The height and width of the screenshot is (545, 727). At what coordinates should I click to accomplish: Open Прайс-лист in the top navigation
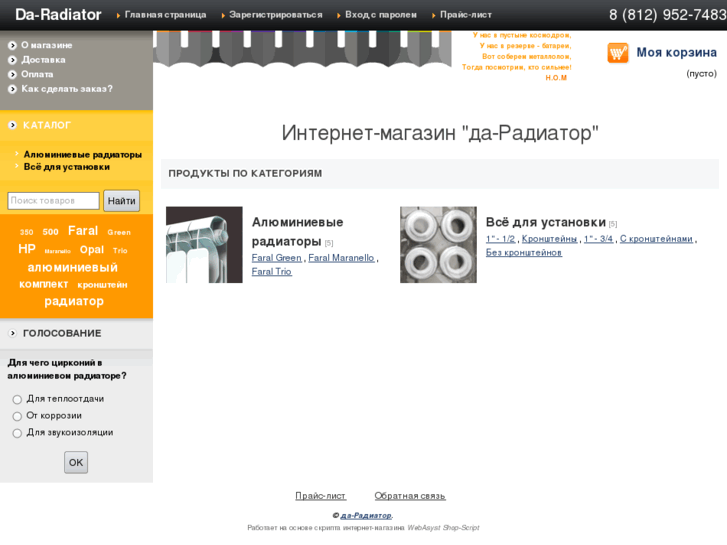pos(466,15)
